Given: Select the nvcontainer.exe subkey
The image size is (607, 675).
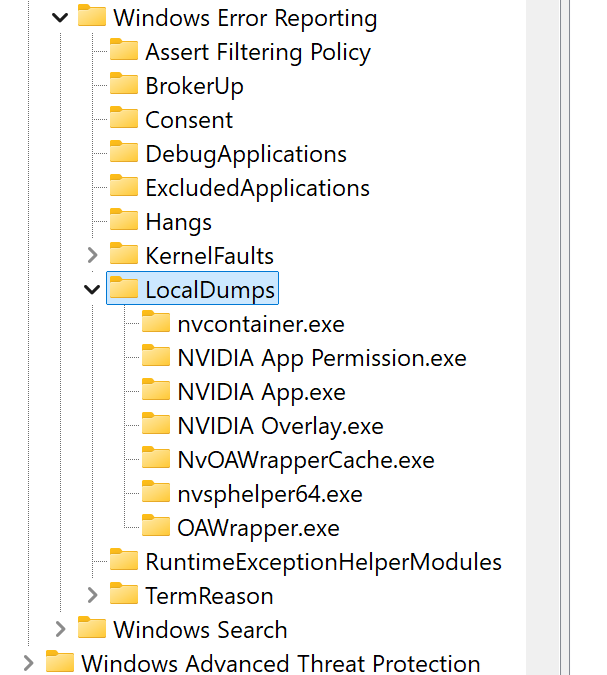Looking at the screenshot, I should point(261,324).
